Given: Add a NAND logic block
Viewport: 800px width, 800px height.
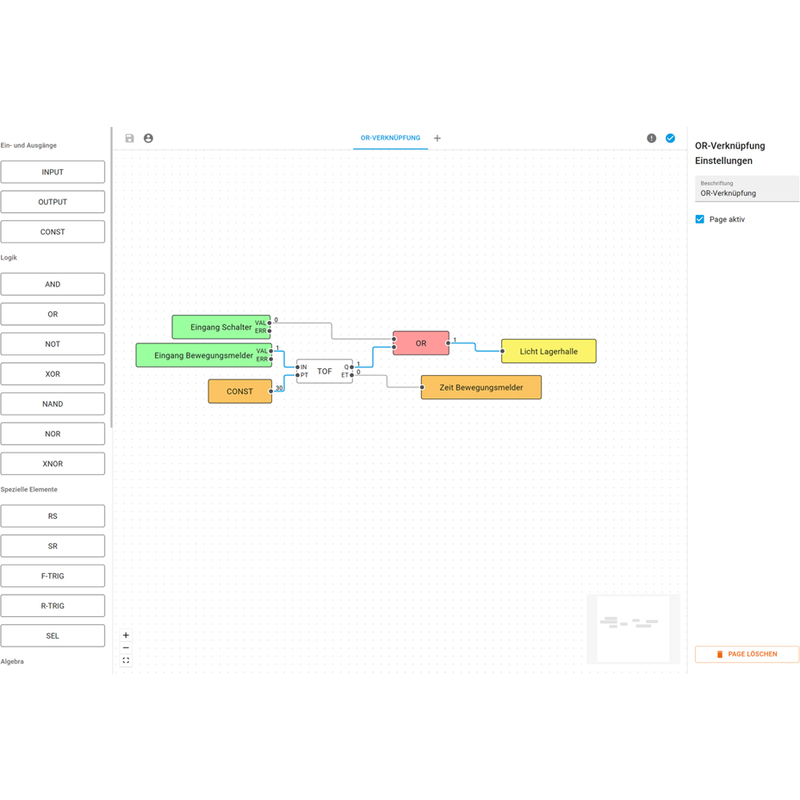Looking at the screenshot, I should 53,404.
